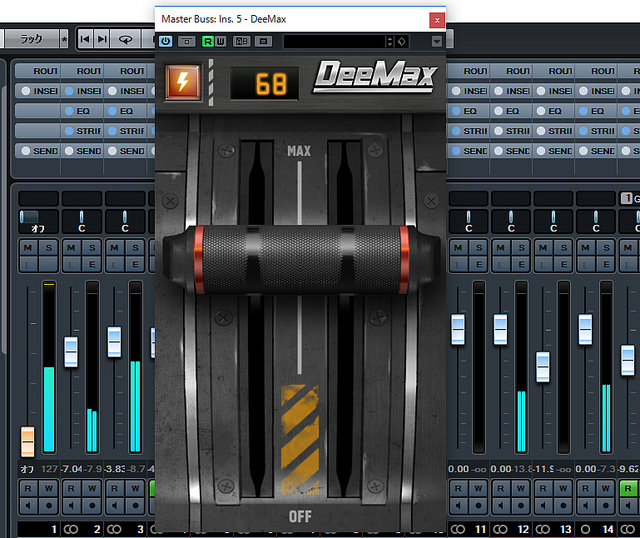Toggle the plugin bypass power icon
The height and width of the screenshot is (538, 640).
pyautogui.click(x=165, y=41)
